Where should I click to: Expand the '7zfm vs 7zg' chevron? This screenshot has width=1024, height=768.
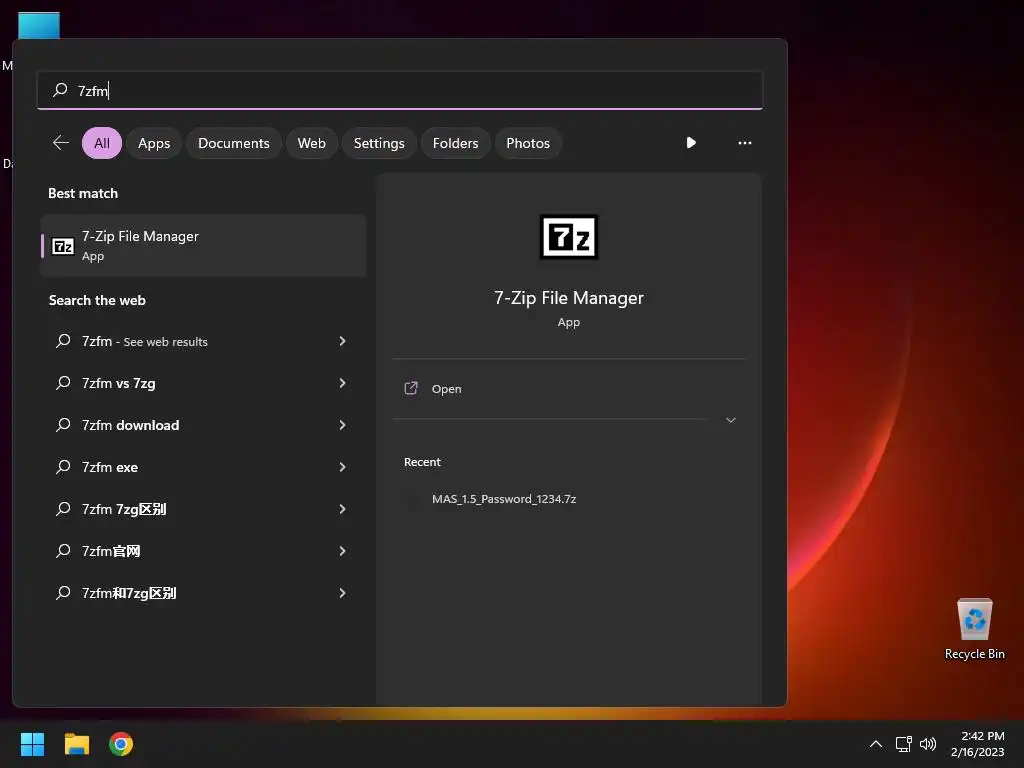342,383
